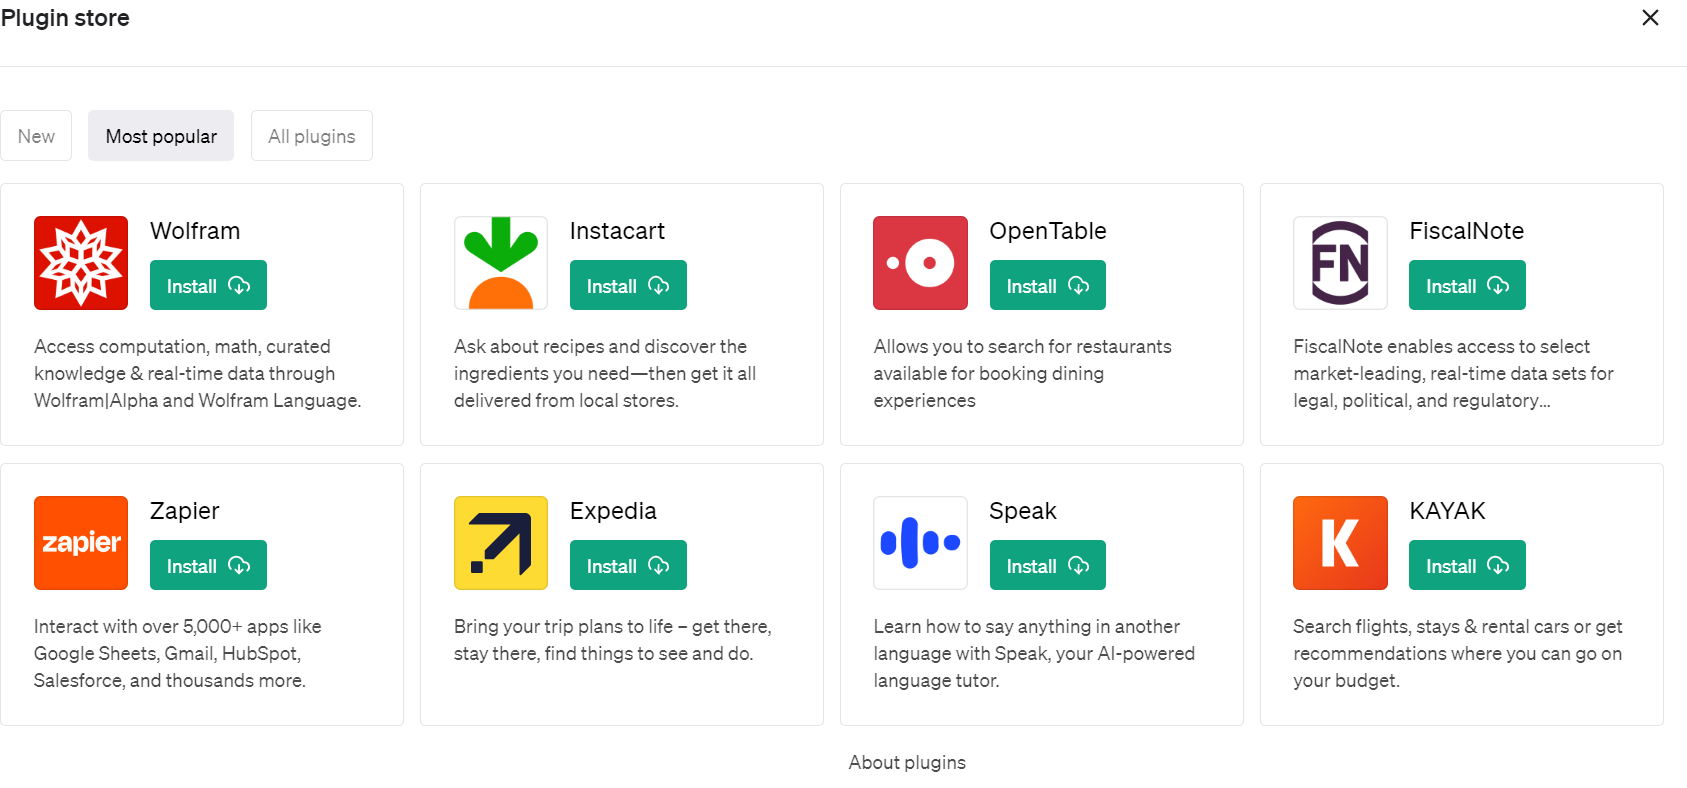
Task: Install the Zapier plugin
Action: (208, 566)
